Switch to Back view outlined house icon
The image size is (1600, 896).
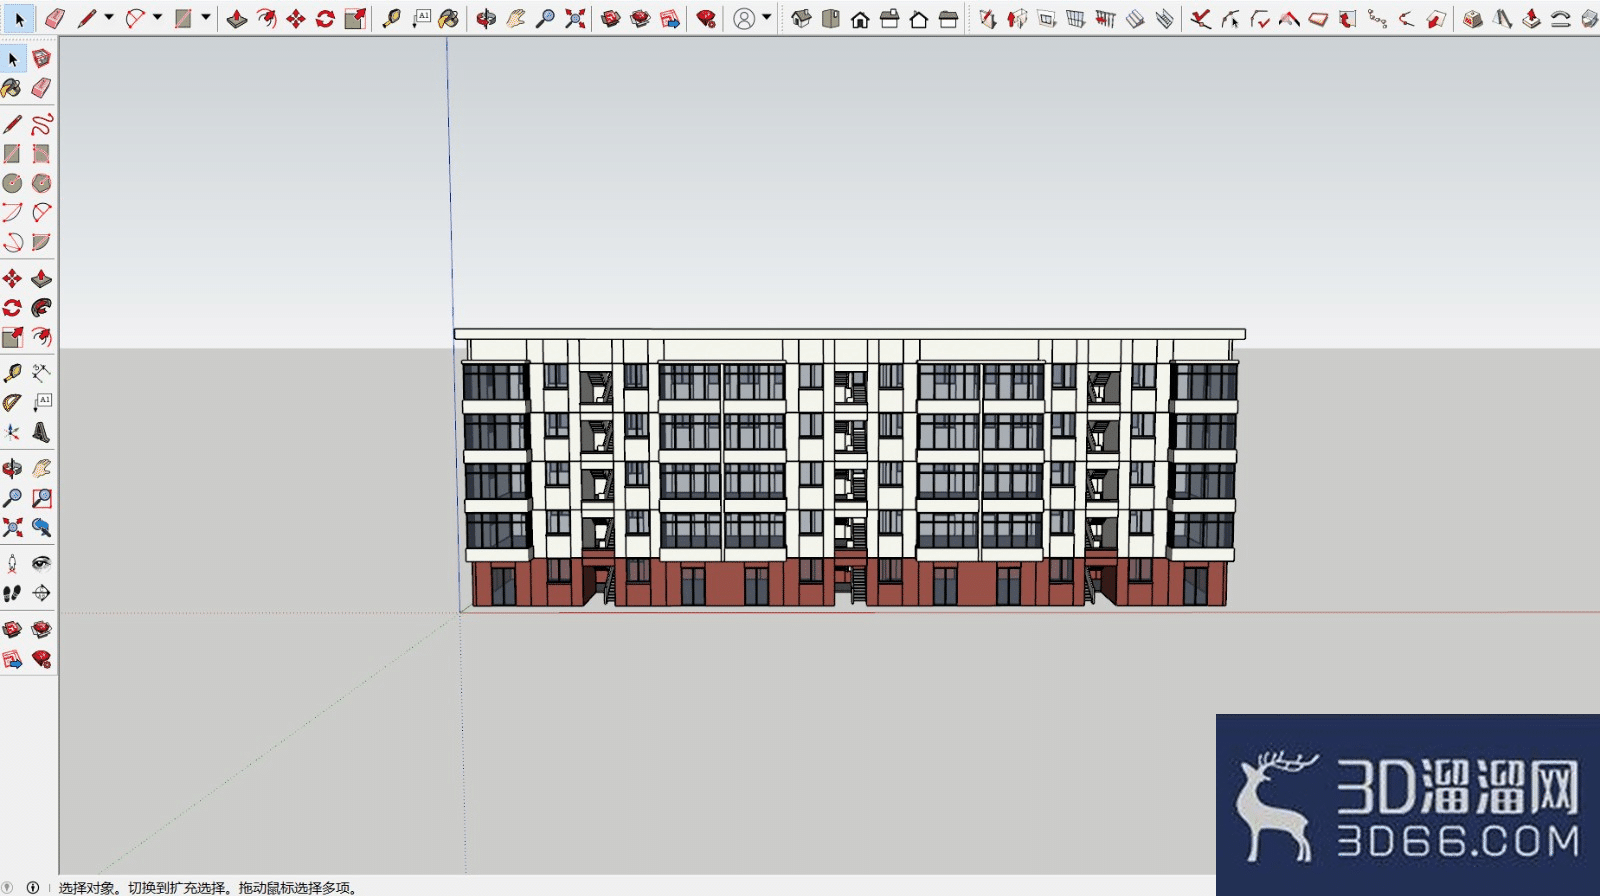pos(919,18)
